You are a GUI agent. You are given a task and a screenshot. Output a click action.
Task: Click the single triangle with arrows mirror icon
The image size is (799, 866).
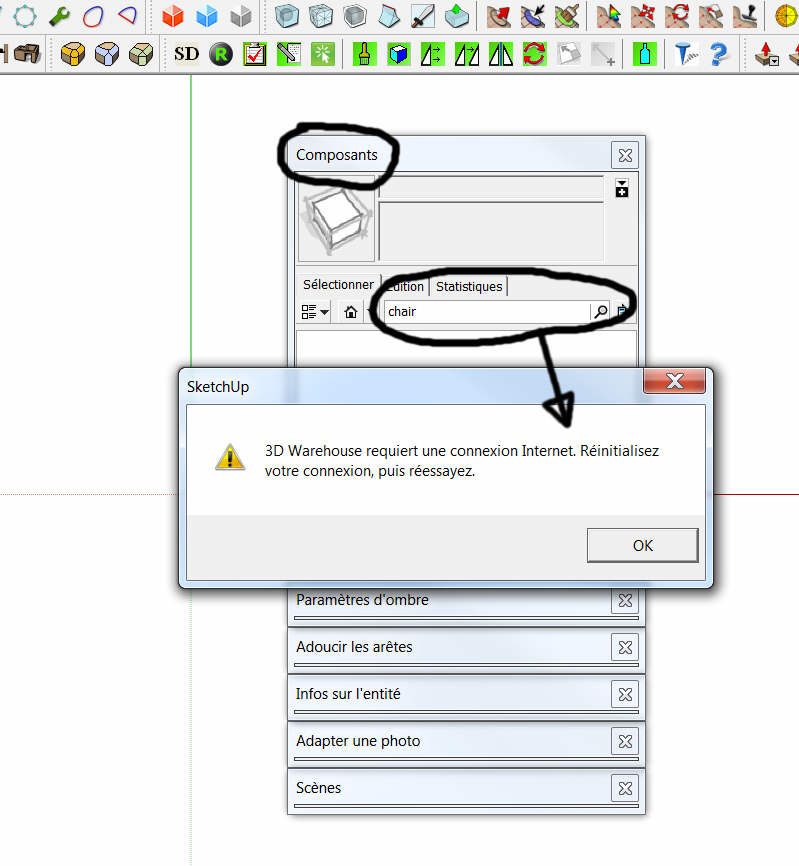pyautogui.click(x=432, y=54)
